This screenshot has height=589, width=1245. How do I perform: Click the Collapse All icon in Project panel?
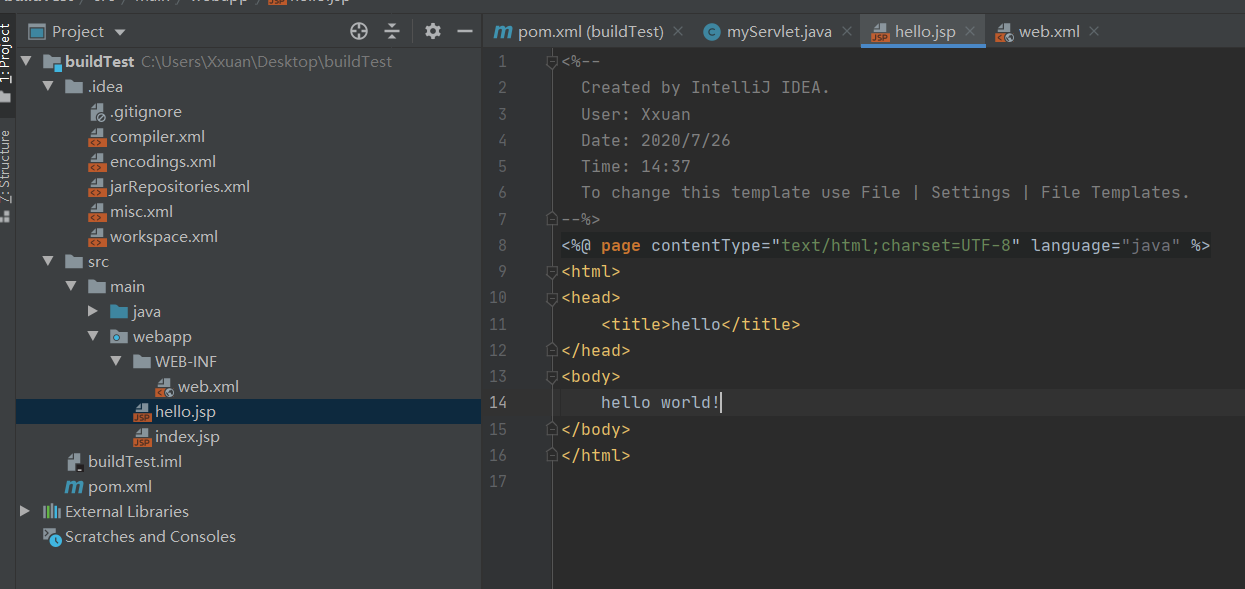[392, 31]
